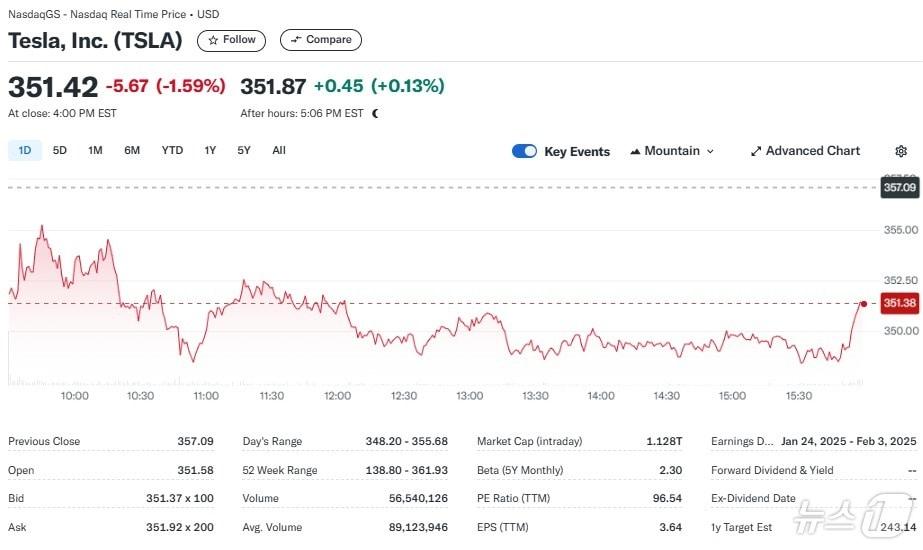The image size is (923, 550).
Task: Click the Earnings Date value
Action: (848, 441)
